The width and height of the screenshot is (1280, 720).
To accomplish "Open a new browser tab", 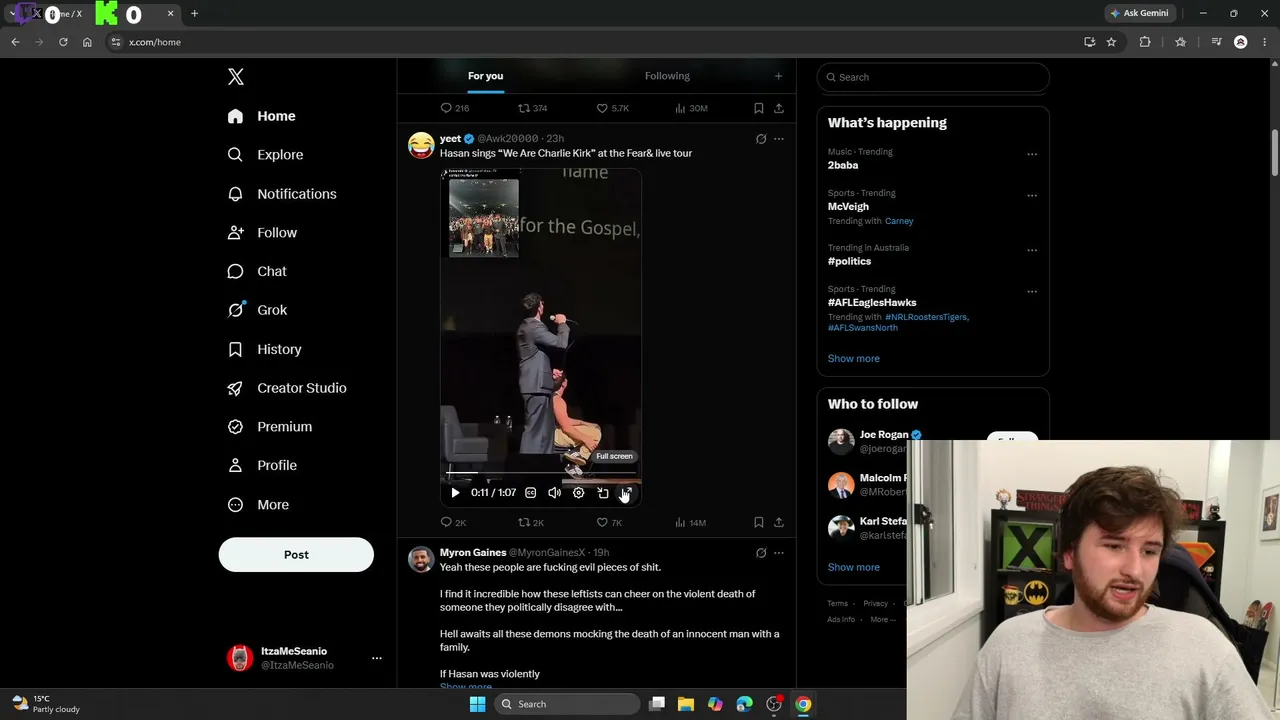I will click(194, 14).
